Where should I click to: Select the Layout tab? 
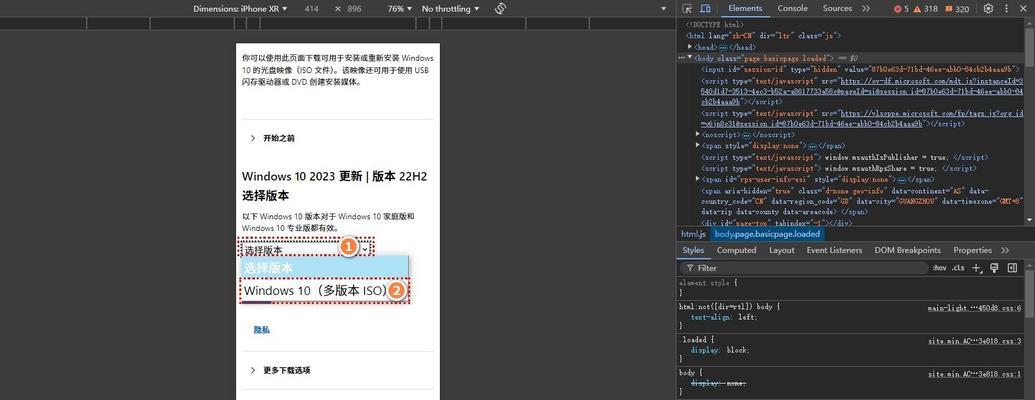[782, 250]
